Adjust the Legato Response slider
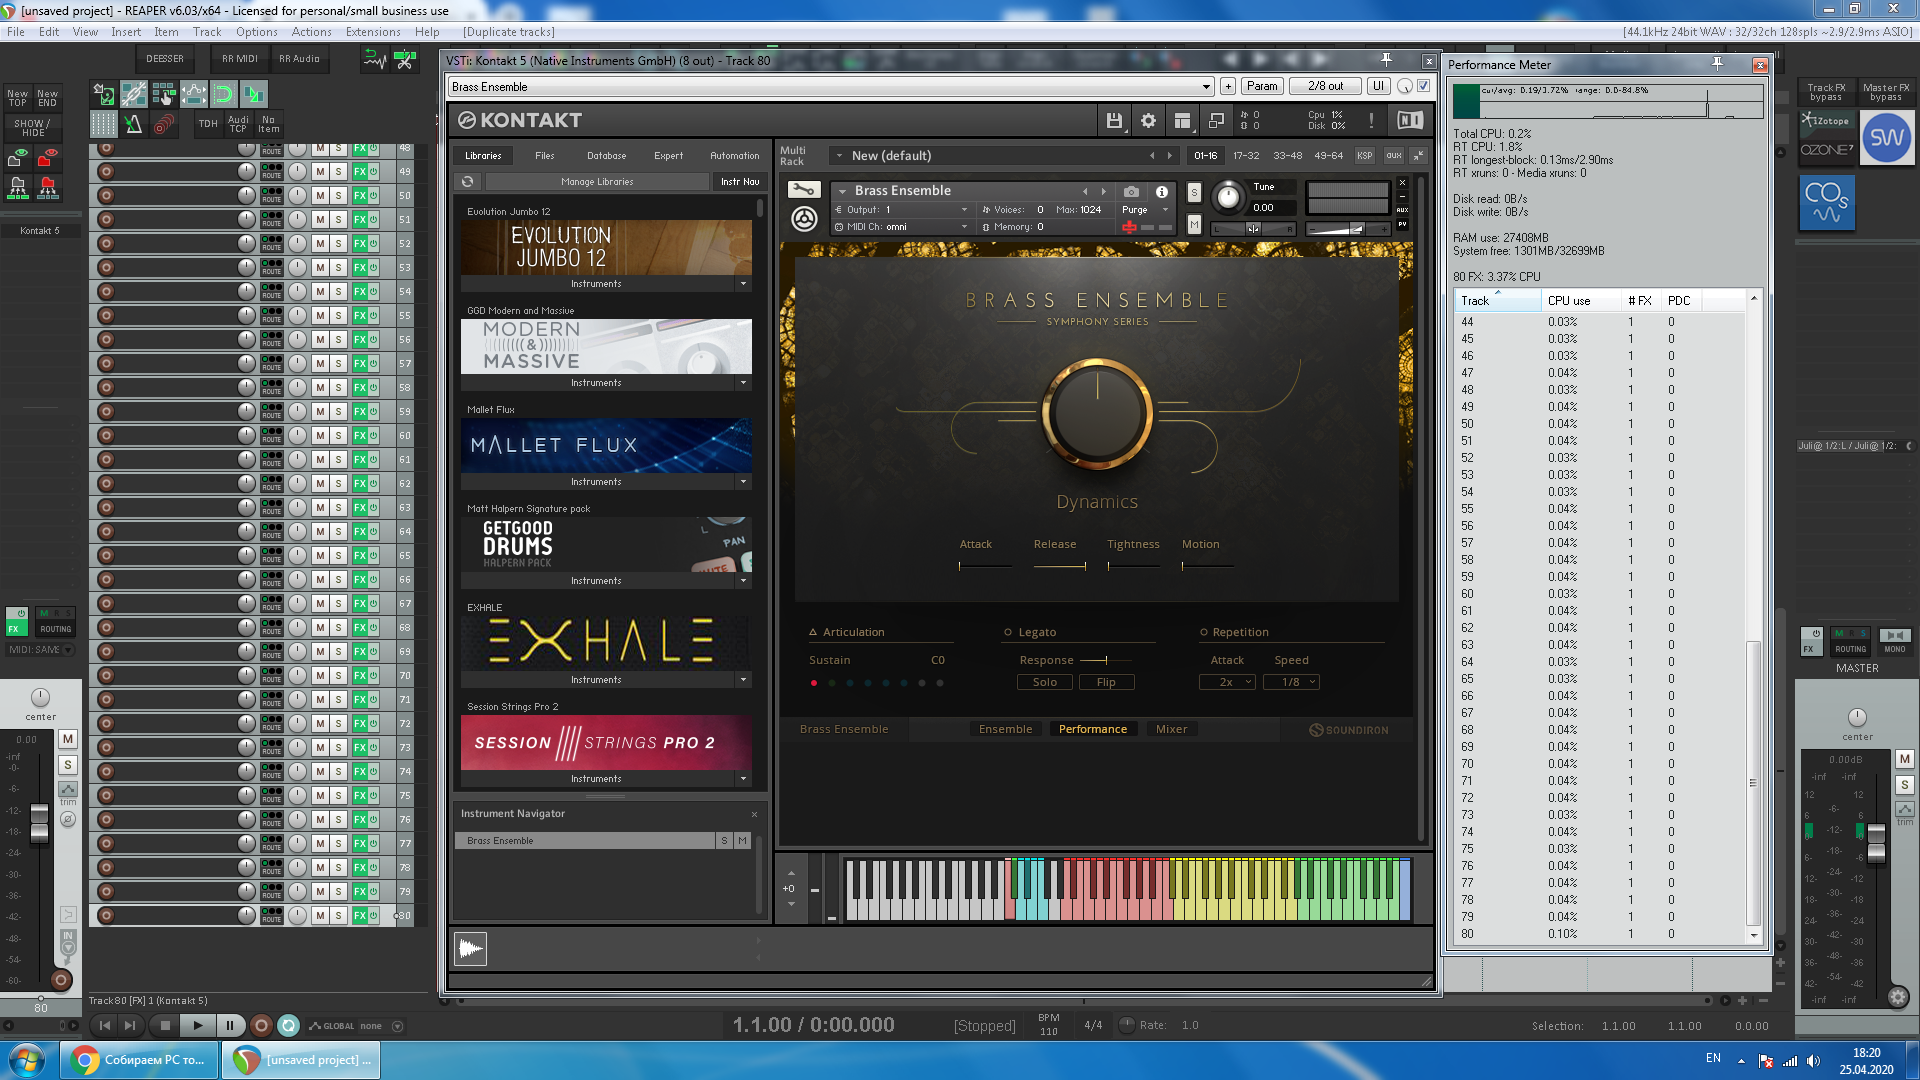The image size is (1920, 1080). coord(1105,660)
